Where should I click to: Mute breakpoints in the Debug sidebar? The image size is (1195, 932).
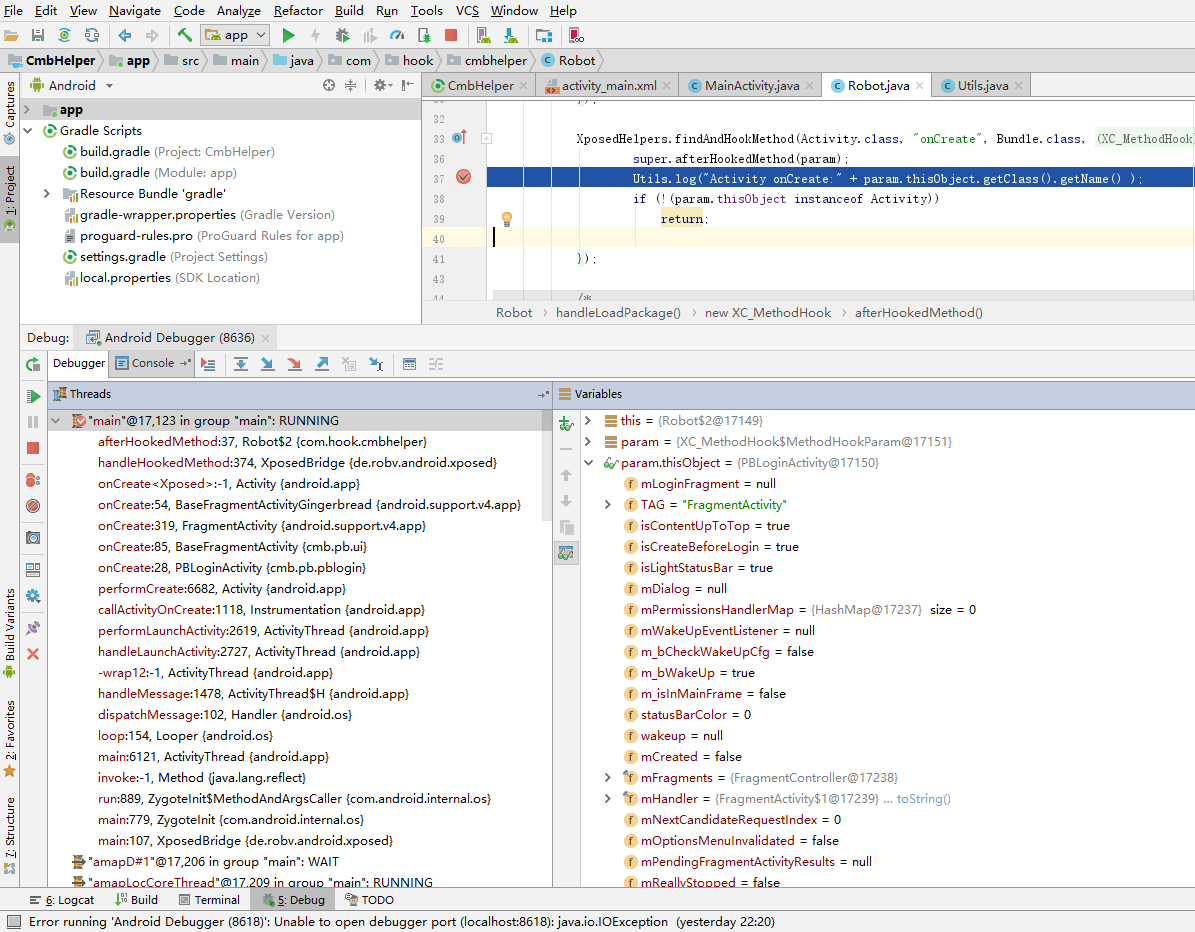(33, 506)
